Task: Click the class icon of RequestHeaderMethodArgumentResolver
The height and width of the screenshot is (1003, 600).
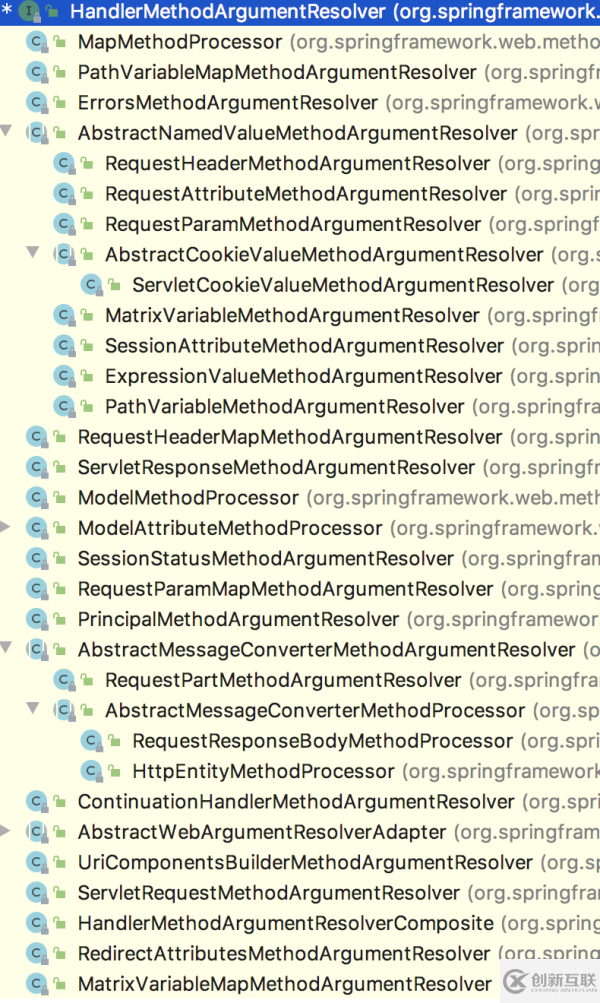Action: coord(65,163)
